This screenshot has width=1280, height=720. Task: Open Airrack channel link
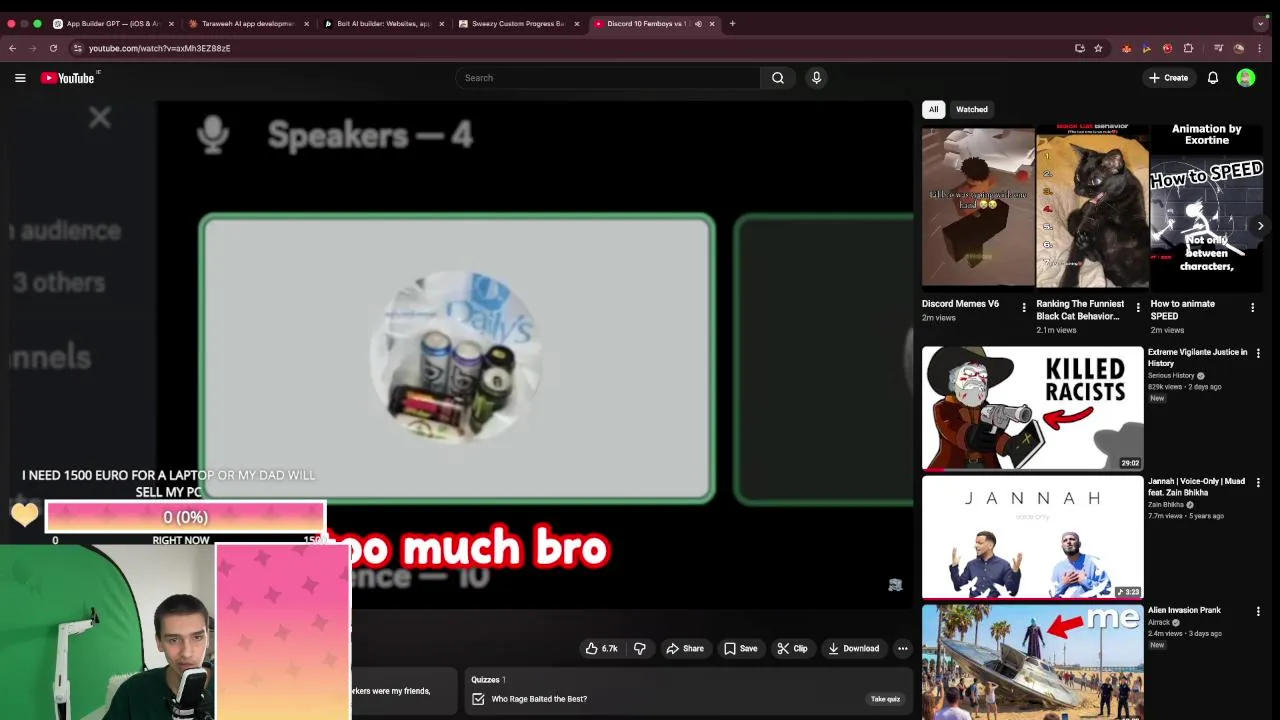pyautogui.click(x=1159, y=622)
